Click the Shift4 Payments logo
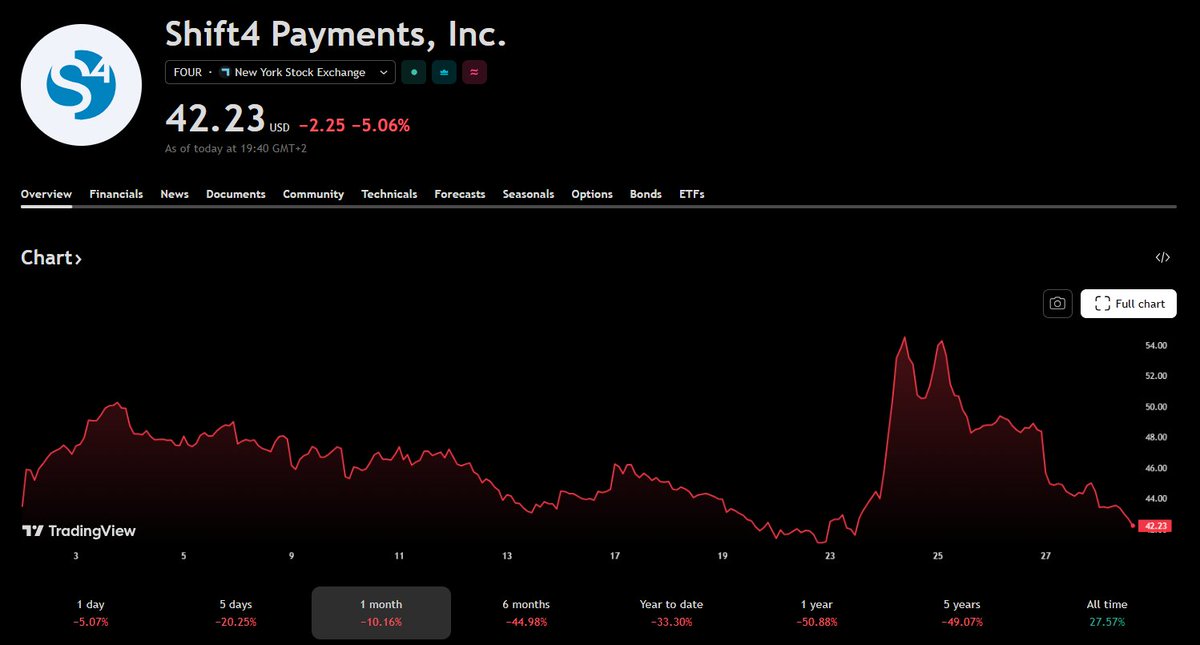The width and height of the screenshot is (1200, 645). (83, 83)
